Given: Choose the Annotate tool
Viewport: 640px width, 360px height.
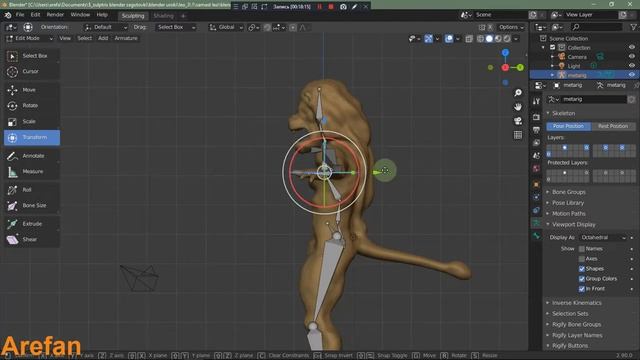Looking at the screenshot, I should point(32,156).
